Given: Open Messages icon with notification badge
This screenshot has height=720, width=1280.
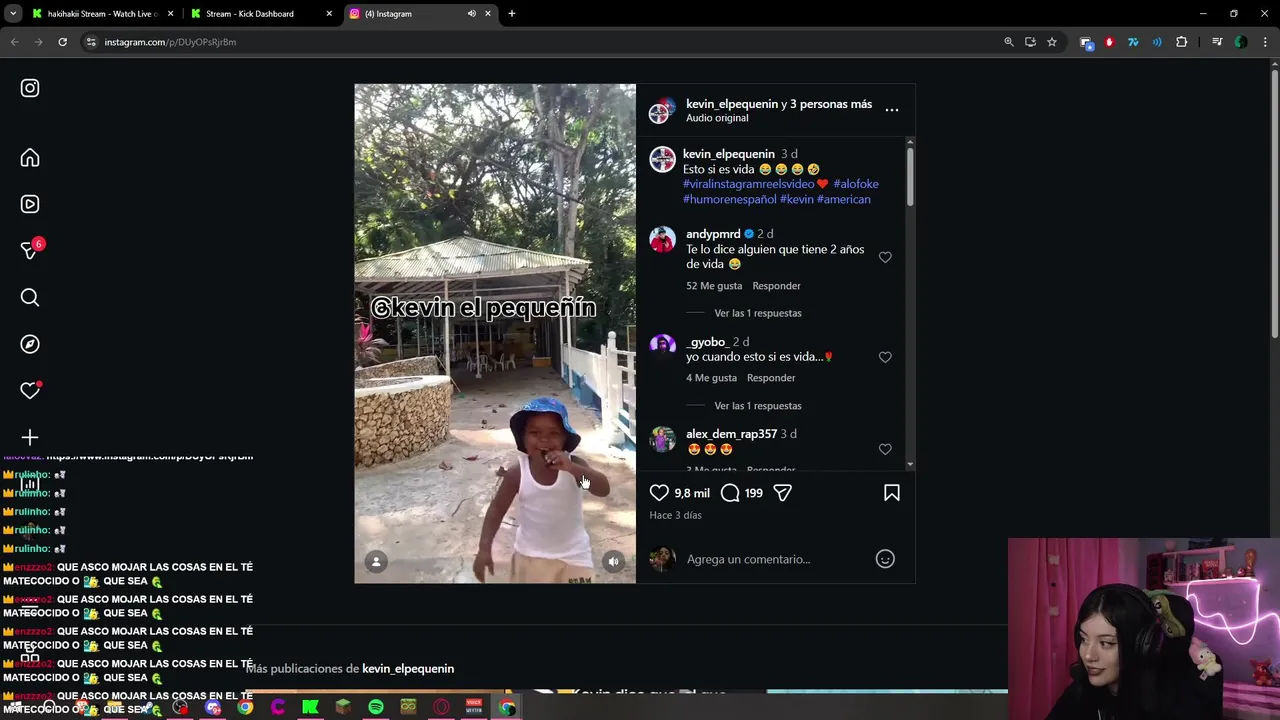Looking at the screenshot, I should click(30, 250).
